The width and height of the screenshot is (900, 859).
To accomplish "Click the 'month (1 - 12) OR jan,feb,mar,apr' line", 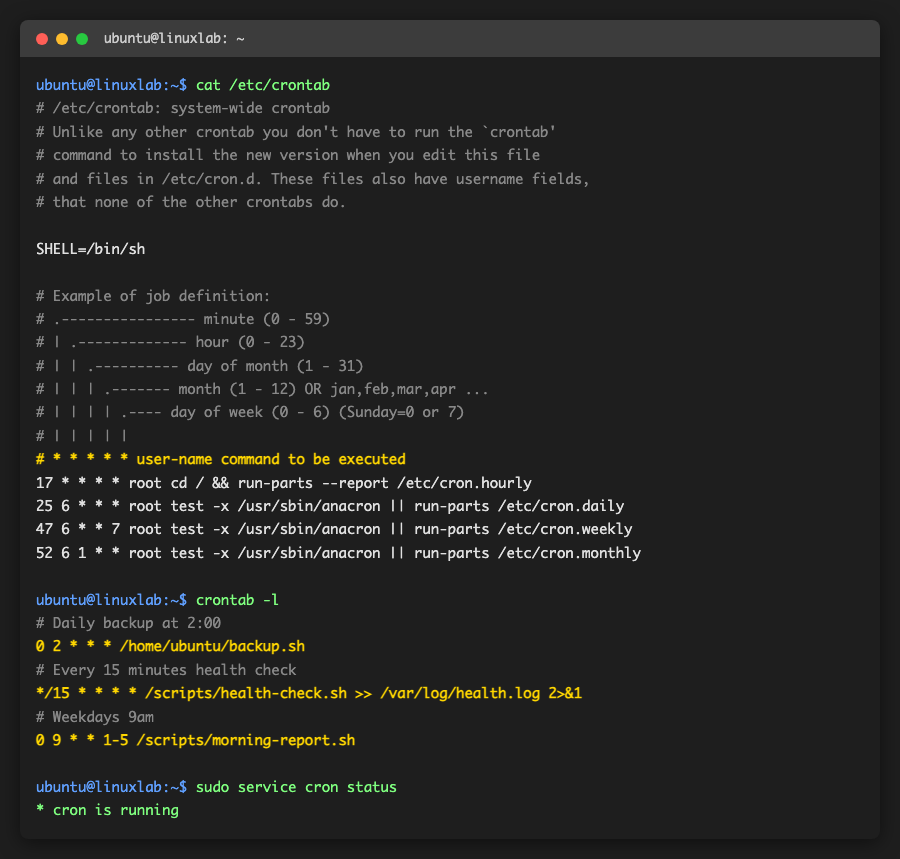I will pyautogui.click(x=262, y=390).
